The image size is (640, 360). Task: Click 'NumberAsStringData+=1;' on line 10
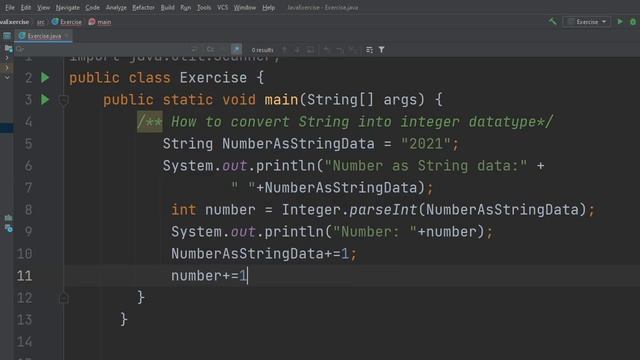click(x=264, y=254)
